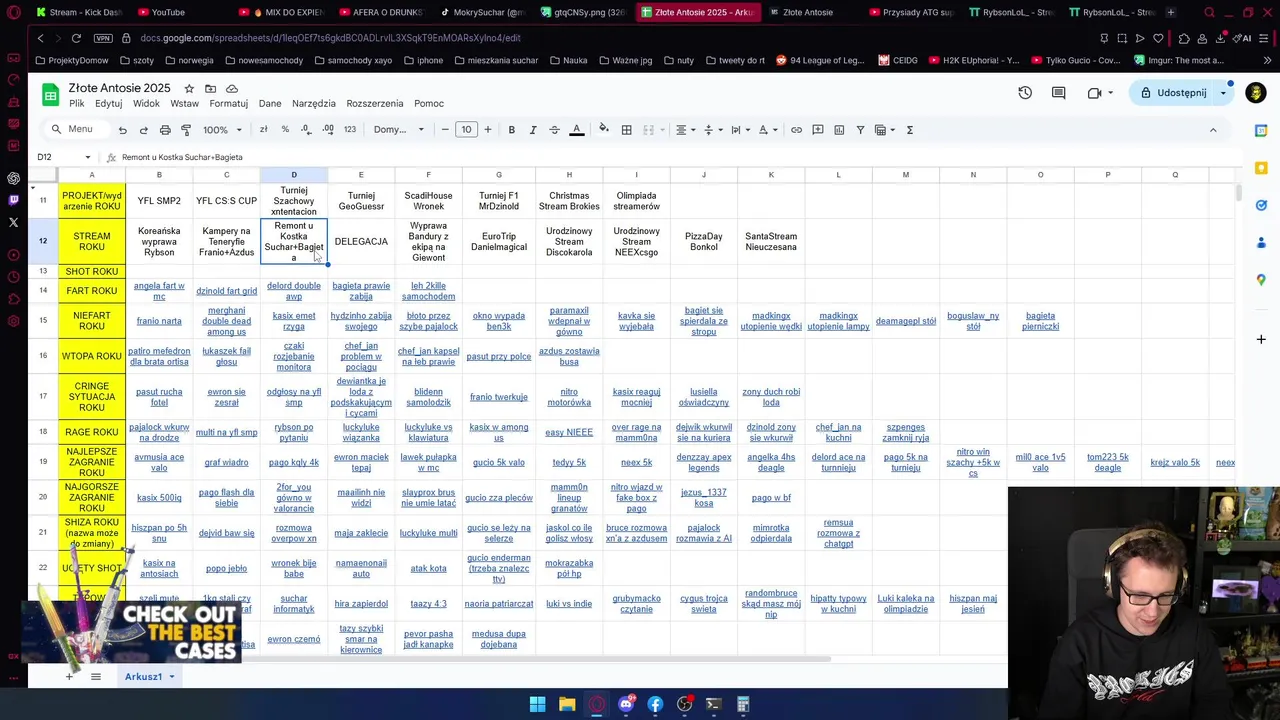Add a new sheet with plus icon
The image size is (1280, 720).
(x=69, y=676)
